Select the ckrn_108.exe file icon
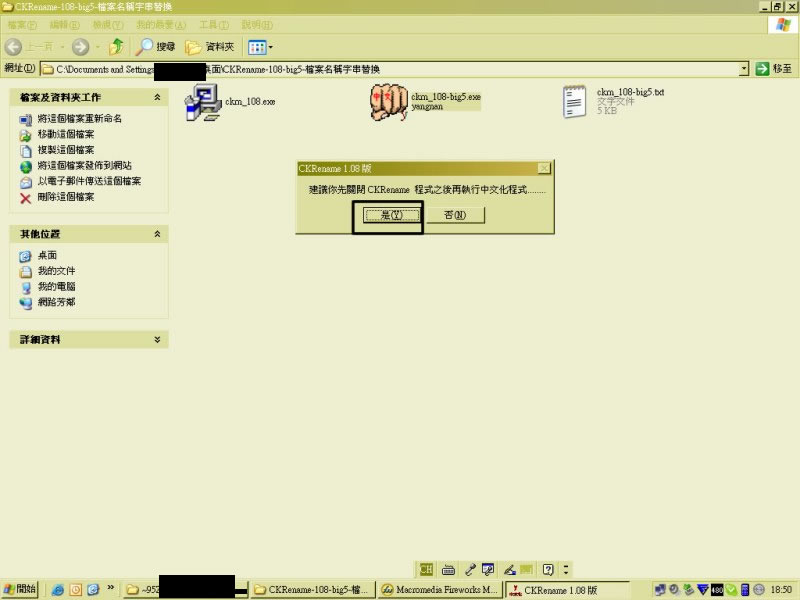This screenshot has height=600, width=800. tap(203, 103)
